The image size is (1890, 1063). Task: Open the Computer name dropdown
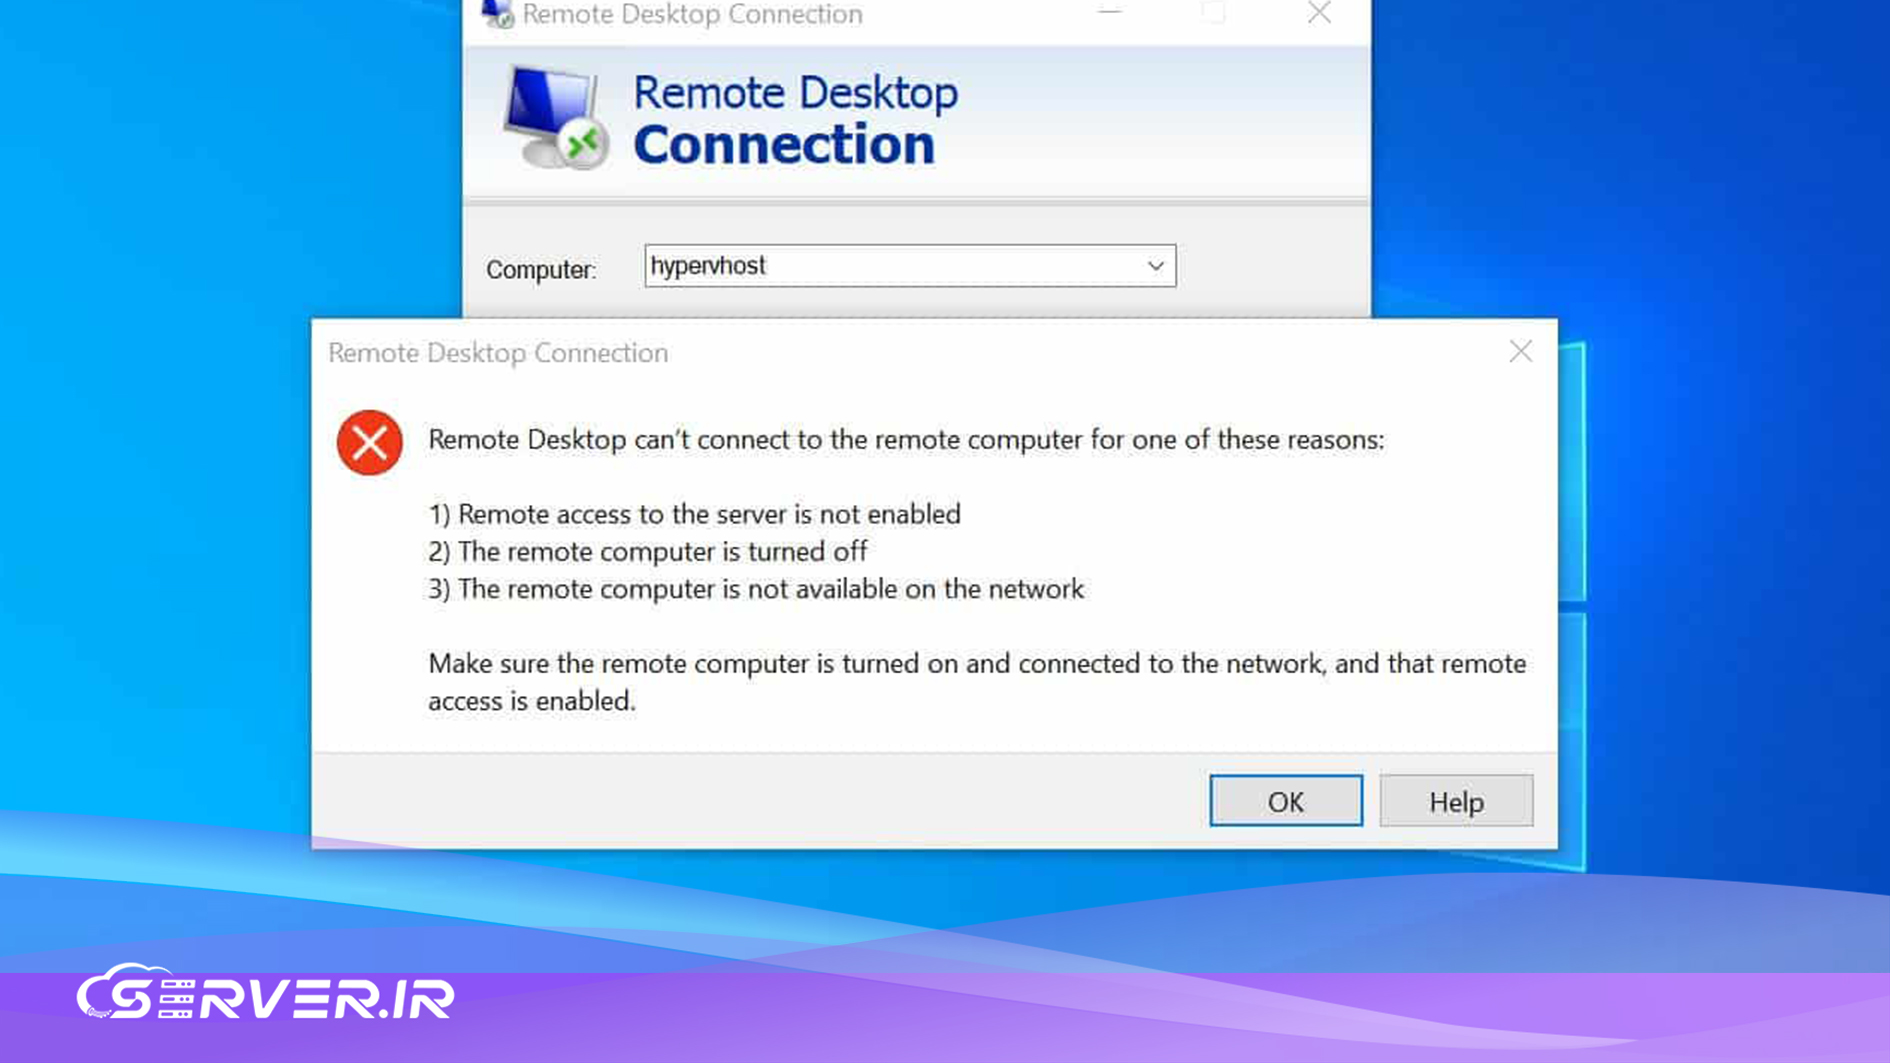[1155, 266]
